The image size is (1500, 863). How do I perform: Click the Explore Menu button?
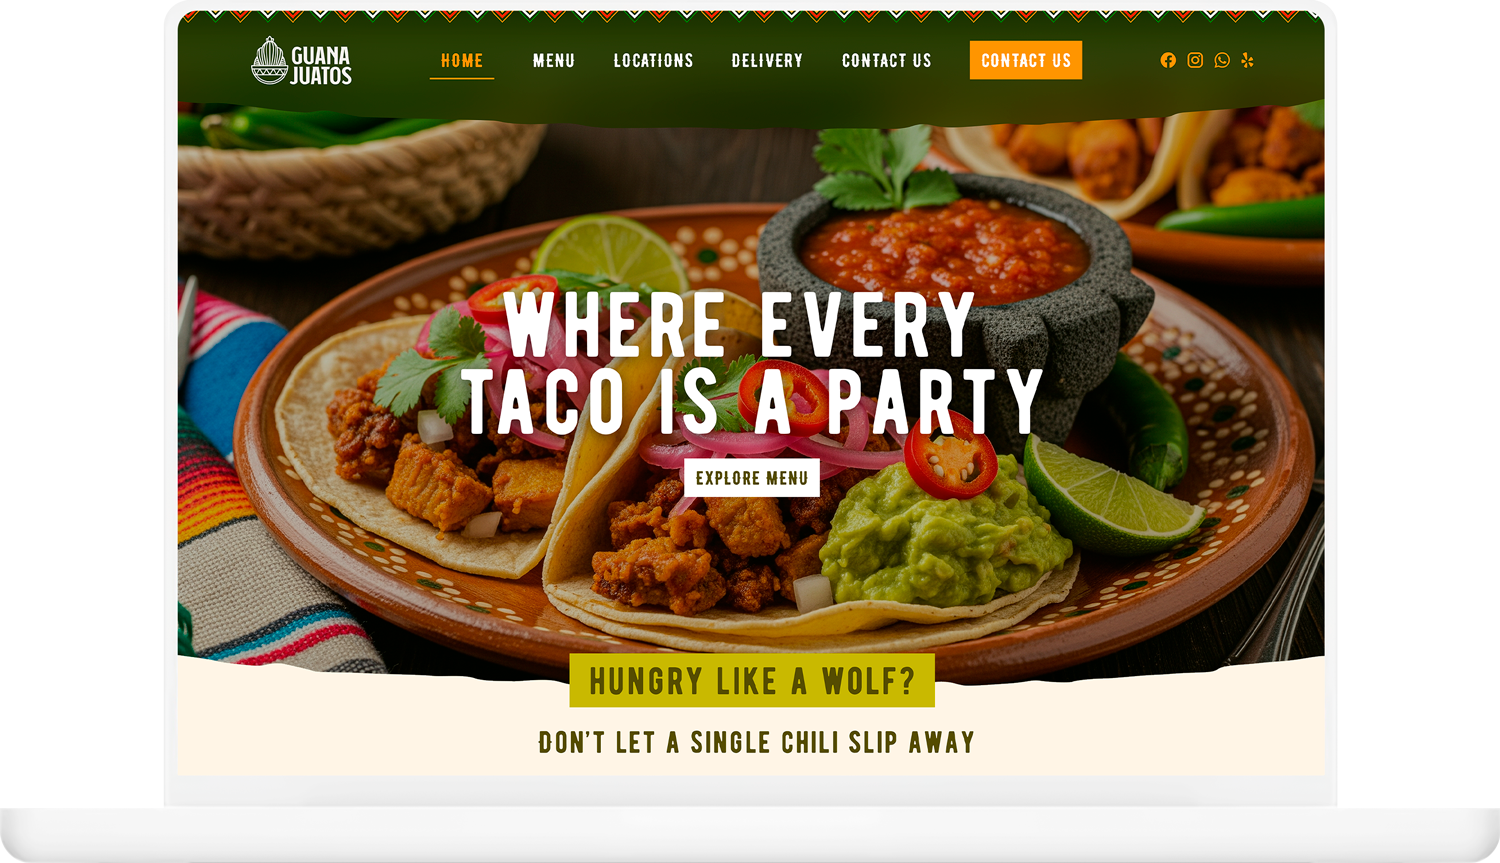pos(752,478)
